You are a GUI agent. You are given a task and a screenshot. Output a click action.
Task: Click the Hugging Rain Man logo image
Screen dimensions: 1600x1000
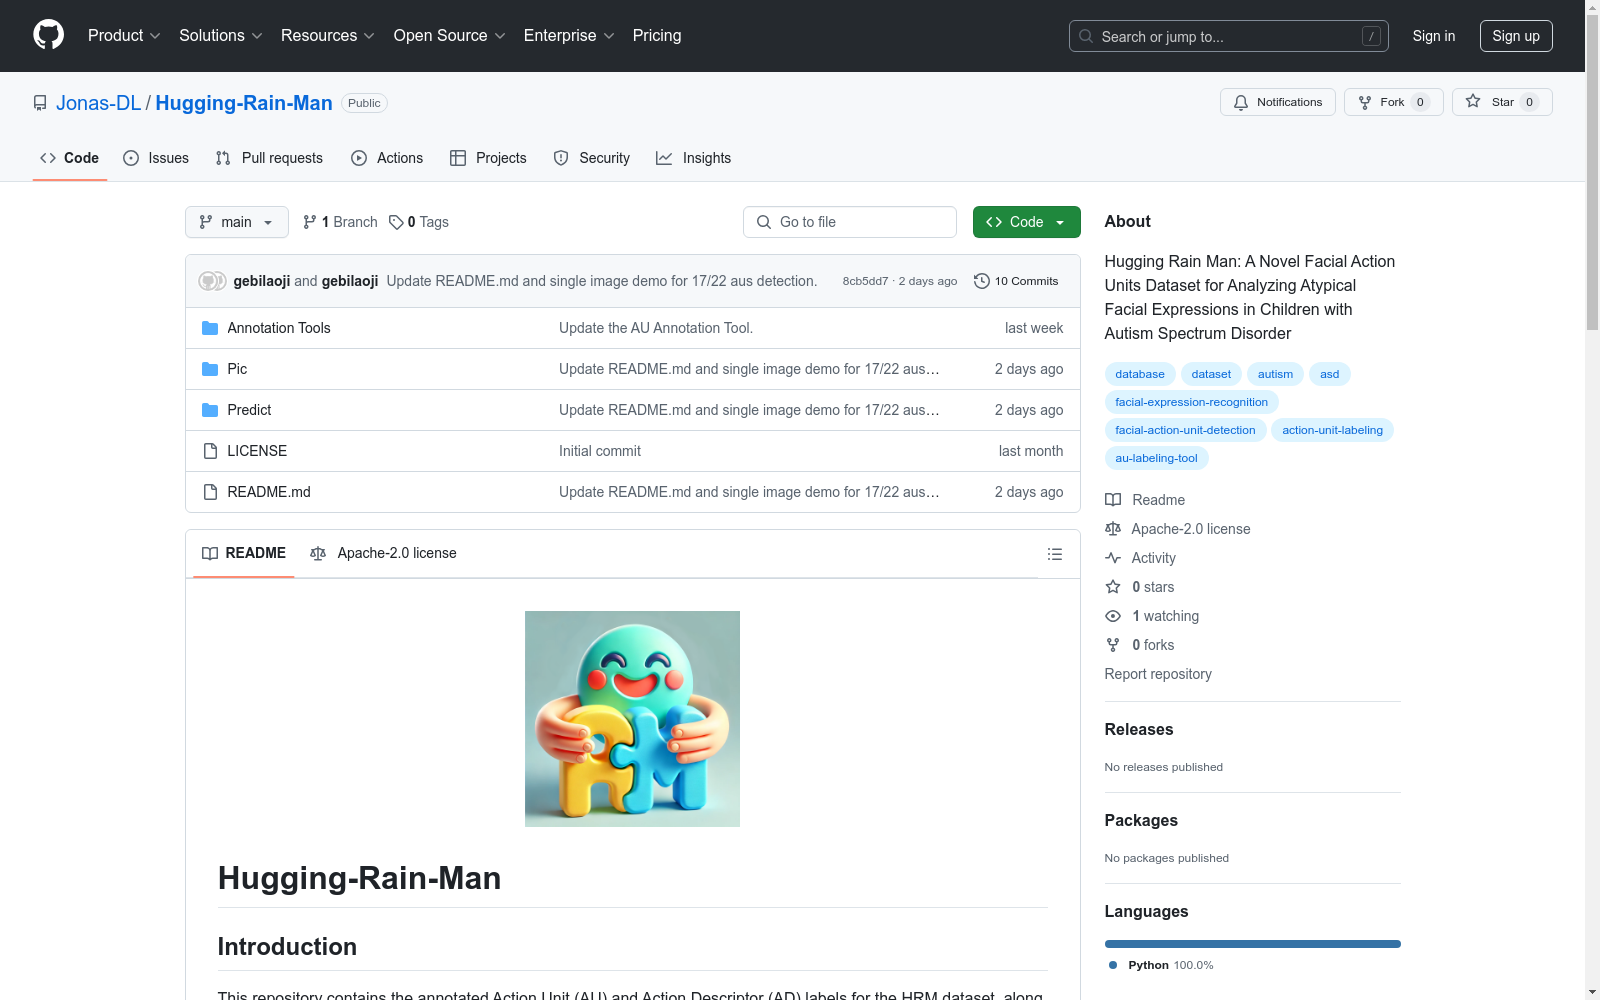(632, 719)
